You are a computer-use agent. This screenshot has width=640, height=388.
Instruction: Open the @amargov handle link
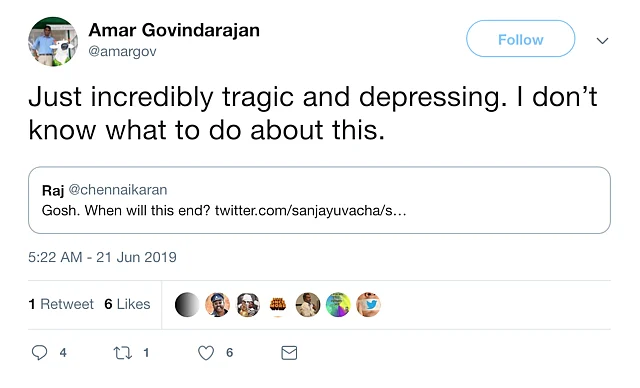tap(122, 51)
